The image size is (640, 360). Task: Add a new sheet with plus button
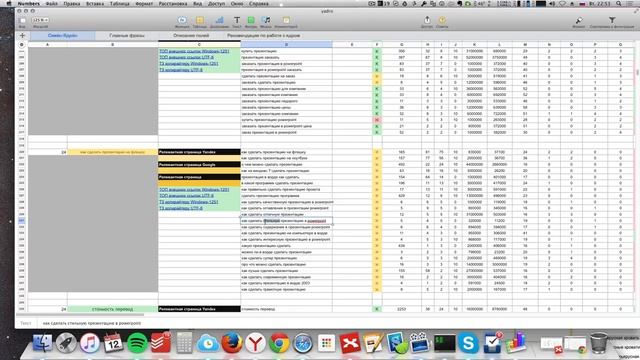coord(22,36)
